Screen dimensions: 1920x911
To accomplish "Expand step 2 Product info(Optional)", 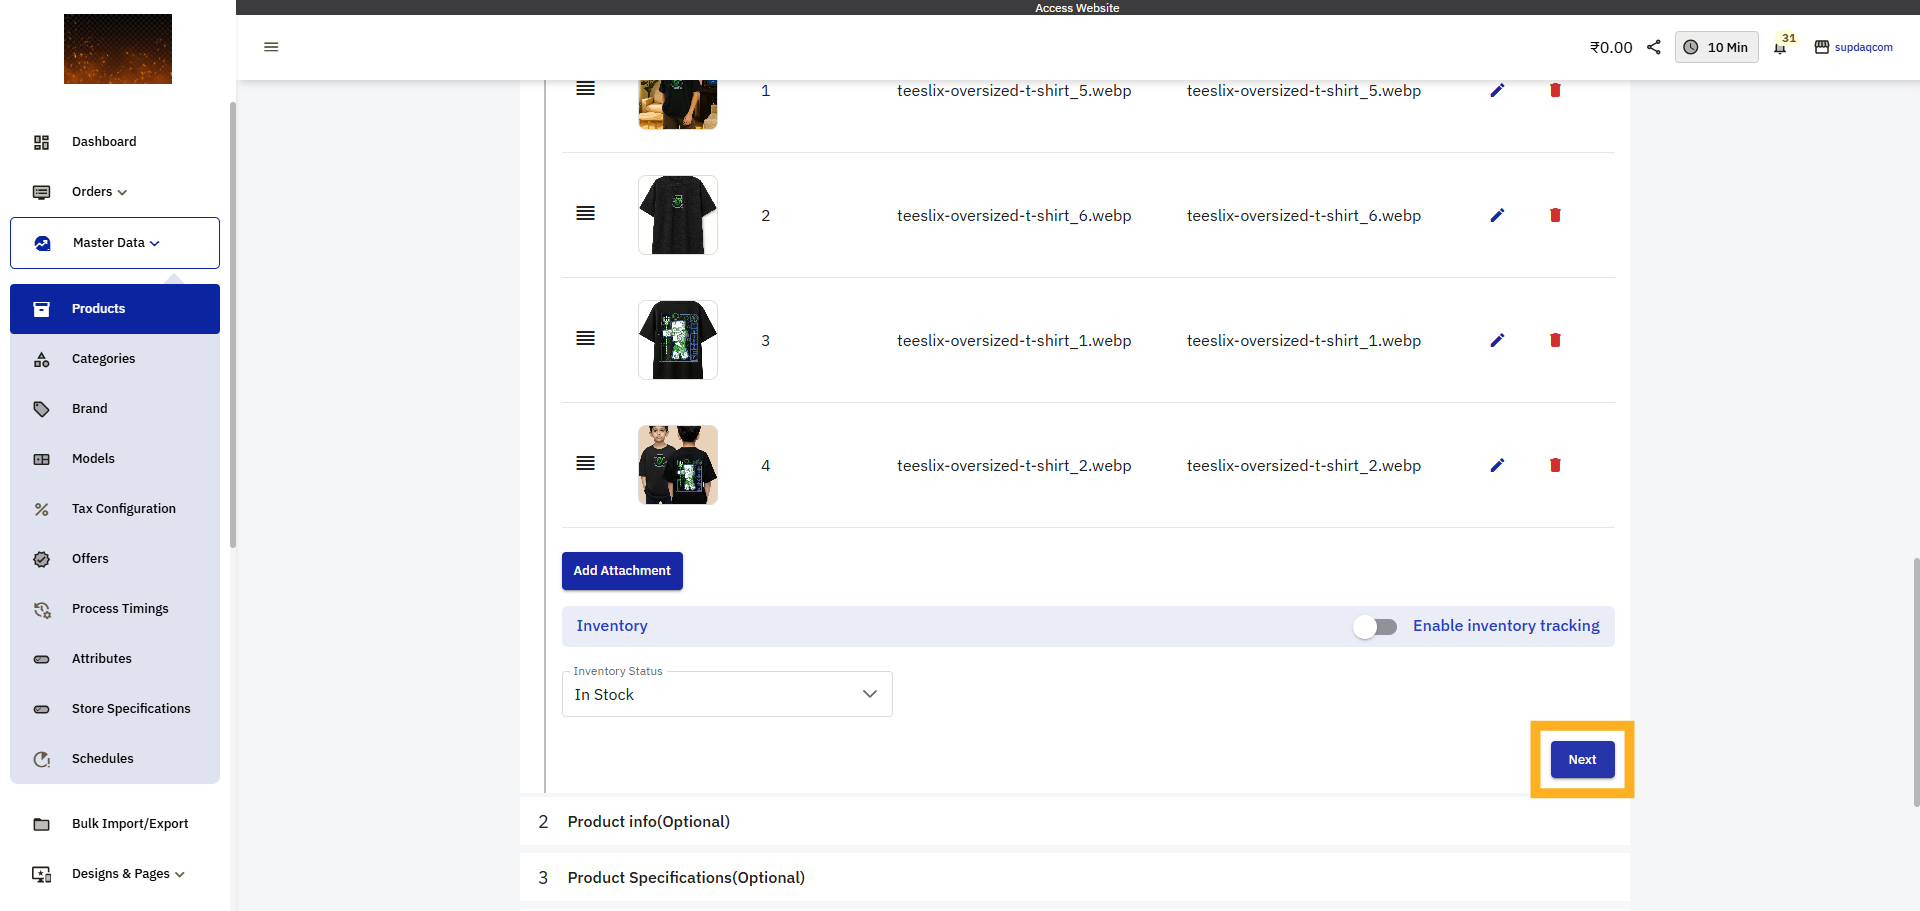I will [1075, 822].
